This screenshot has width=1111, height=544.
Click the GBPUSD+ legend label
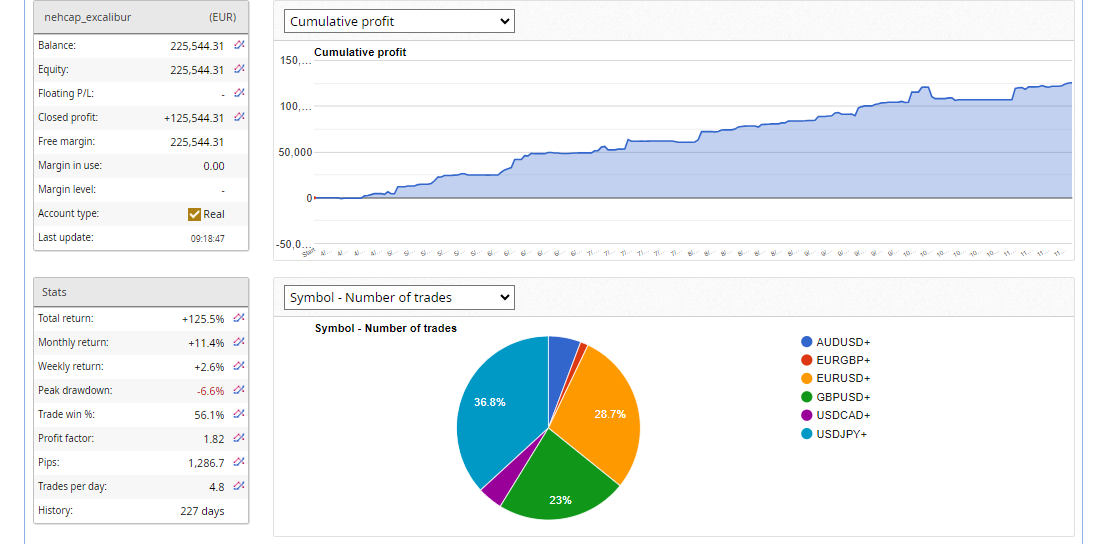[843, 397]
